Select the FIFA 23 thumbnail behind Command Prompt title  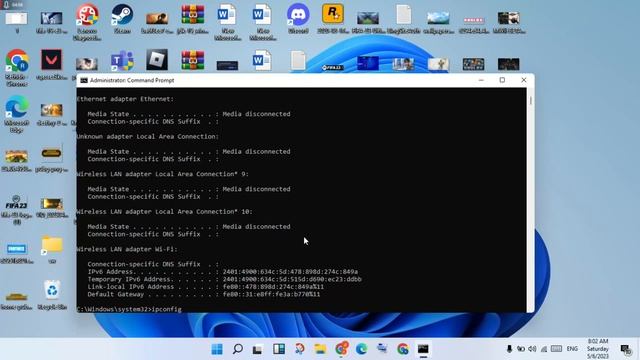click(333, 67)
